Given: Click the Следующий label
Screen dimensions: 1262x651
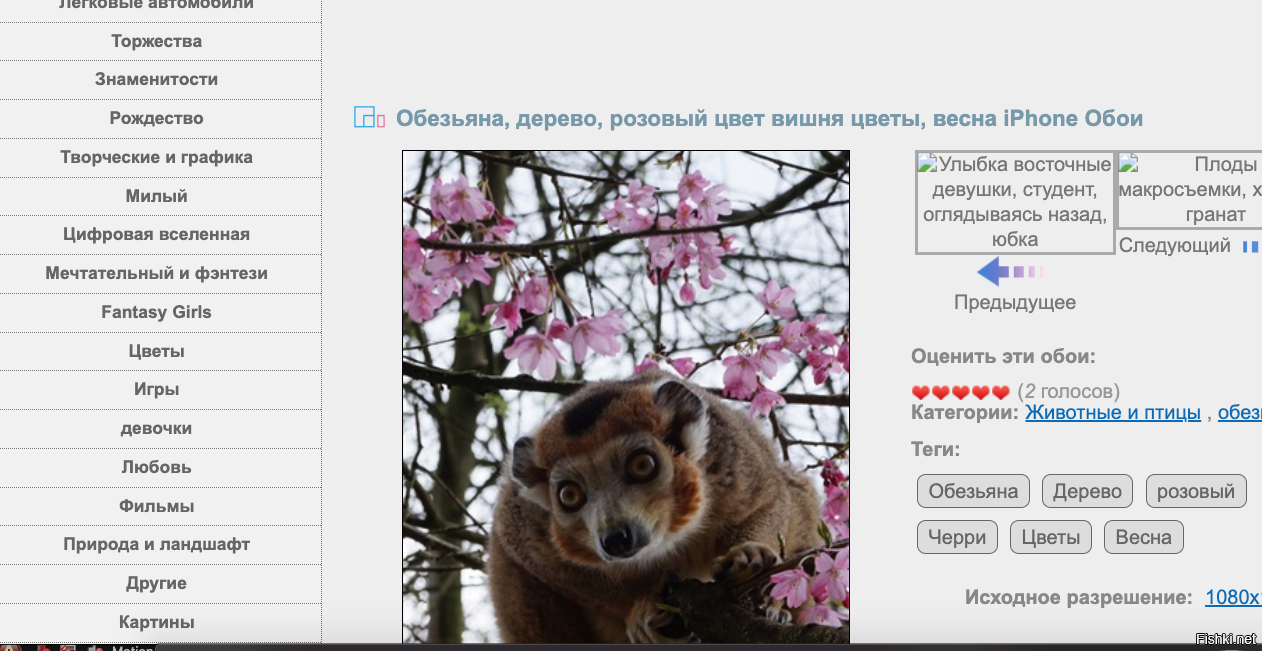Looking at the screenshot, I should 1174,245.
